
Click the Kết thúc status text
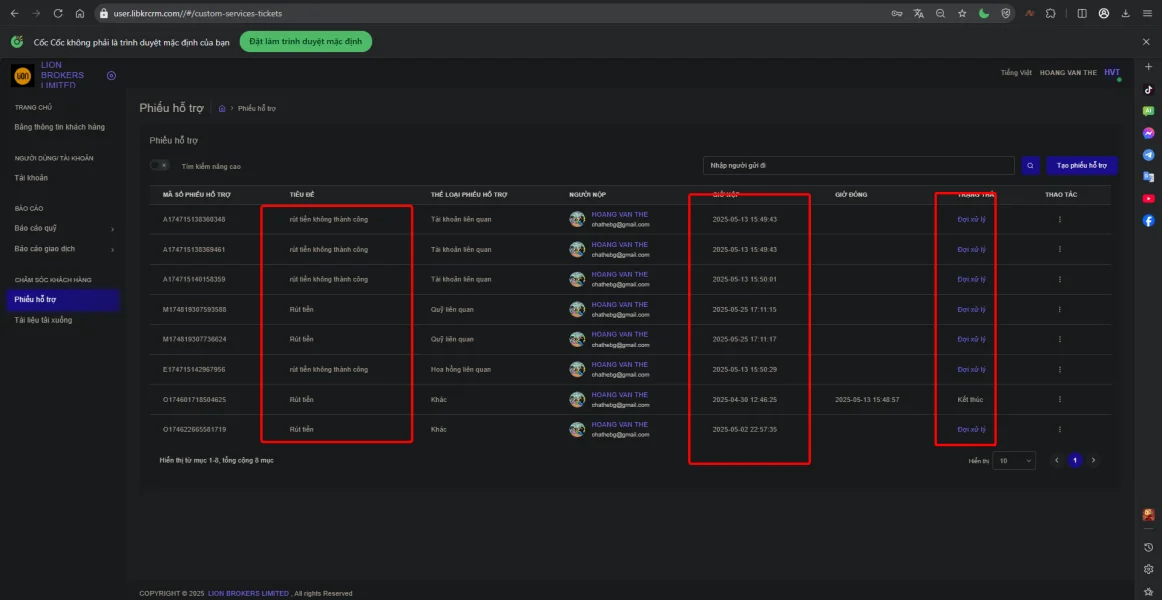pyautogui.click(x=970, y=399)
